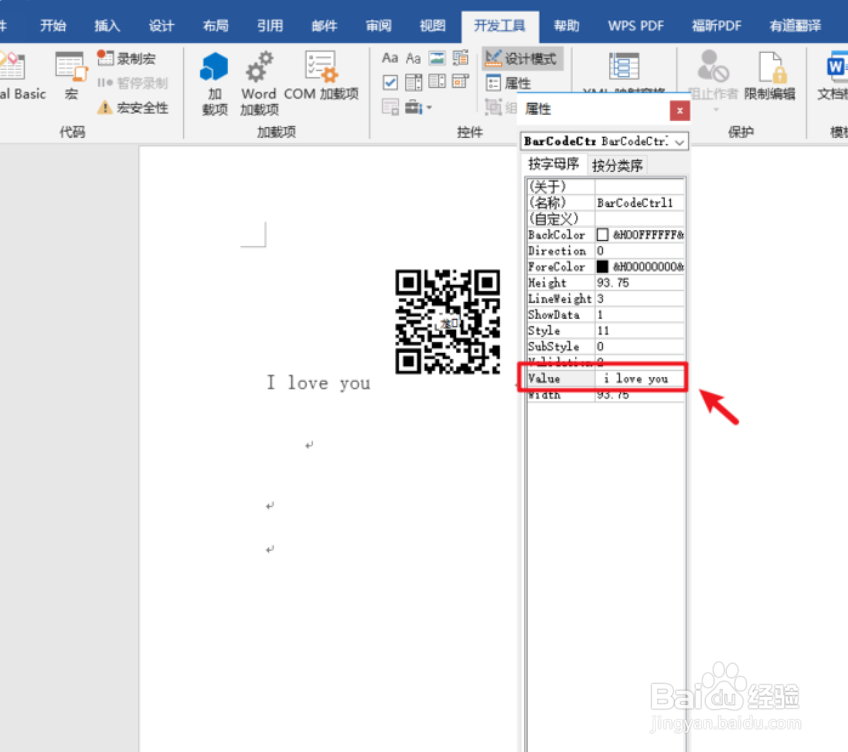Screen dimensions: 848x752
Task: Select 按字母序 alphabetical tab
Action: coord(553,164)
